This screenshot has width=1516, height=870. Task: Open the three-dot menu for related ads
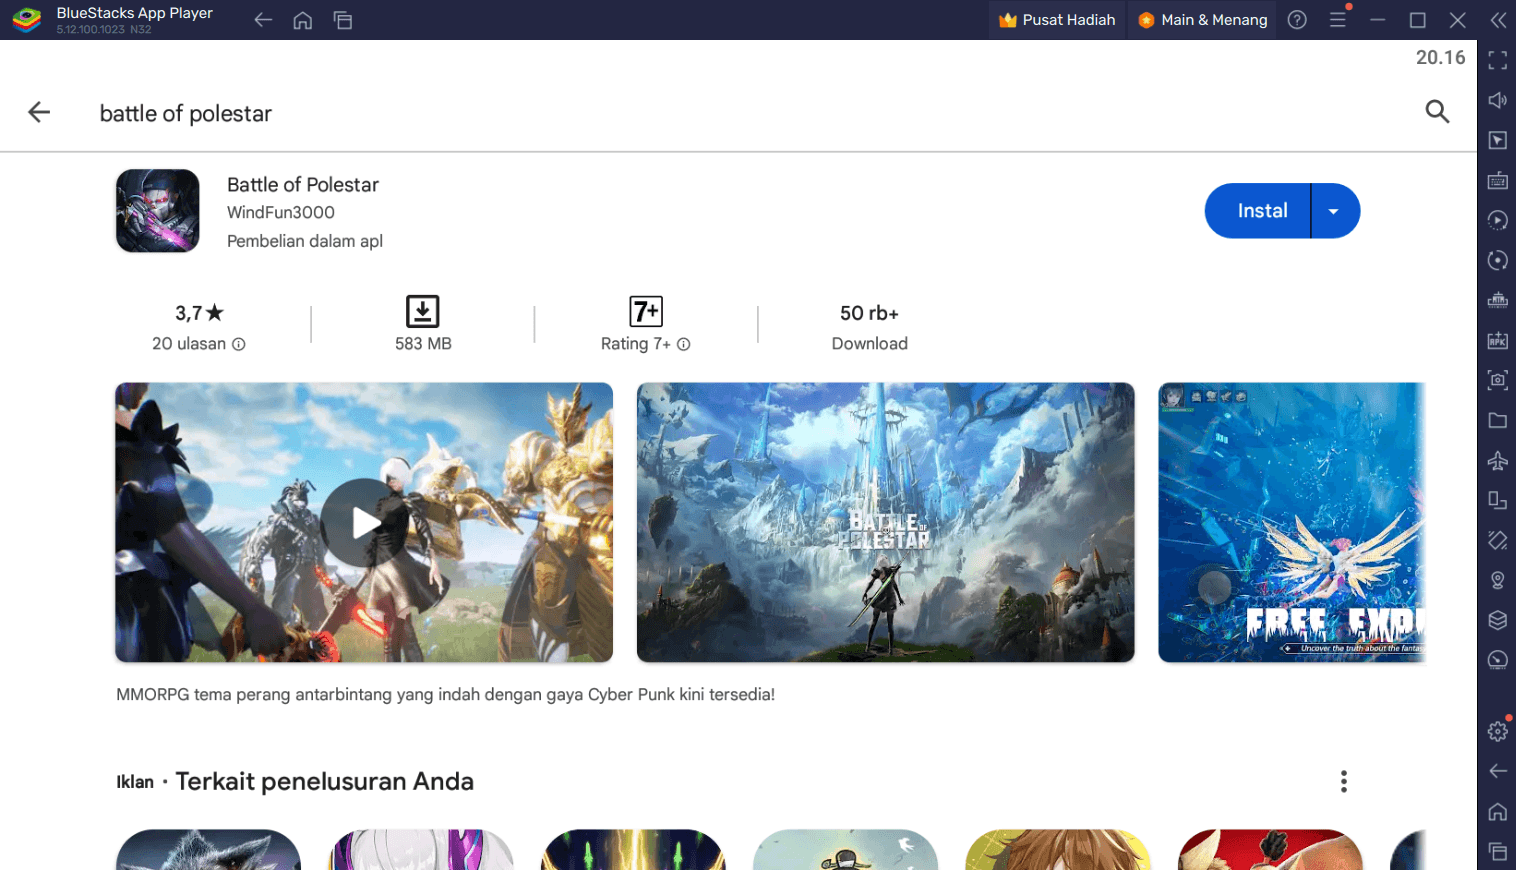(1344, 781)
